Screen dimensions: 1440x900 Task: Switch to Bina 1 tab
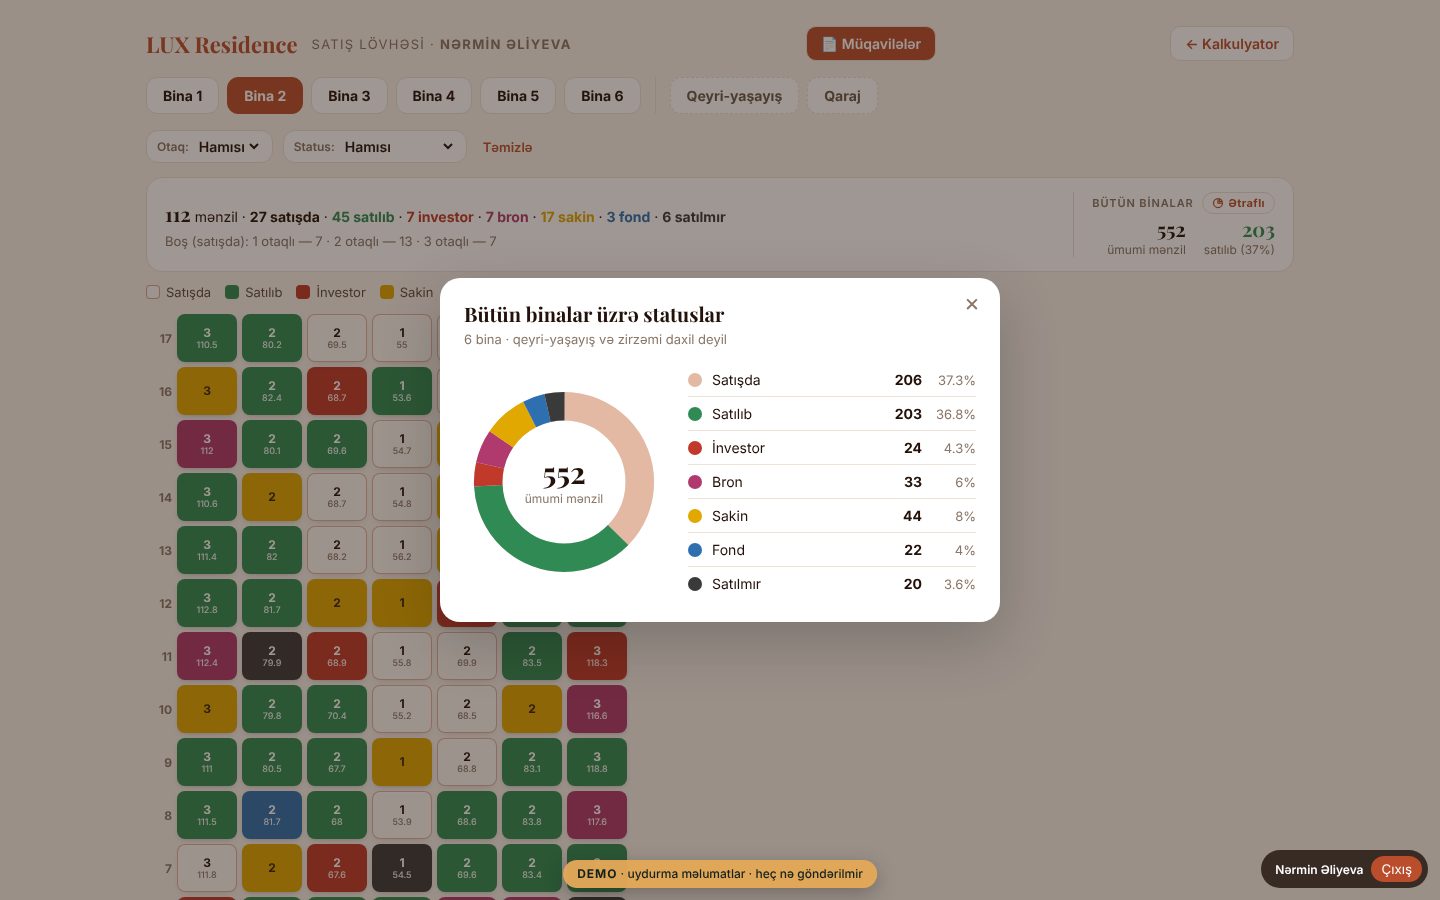click(182, 96)
